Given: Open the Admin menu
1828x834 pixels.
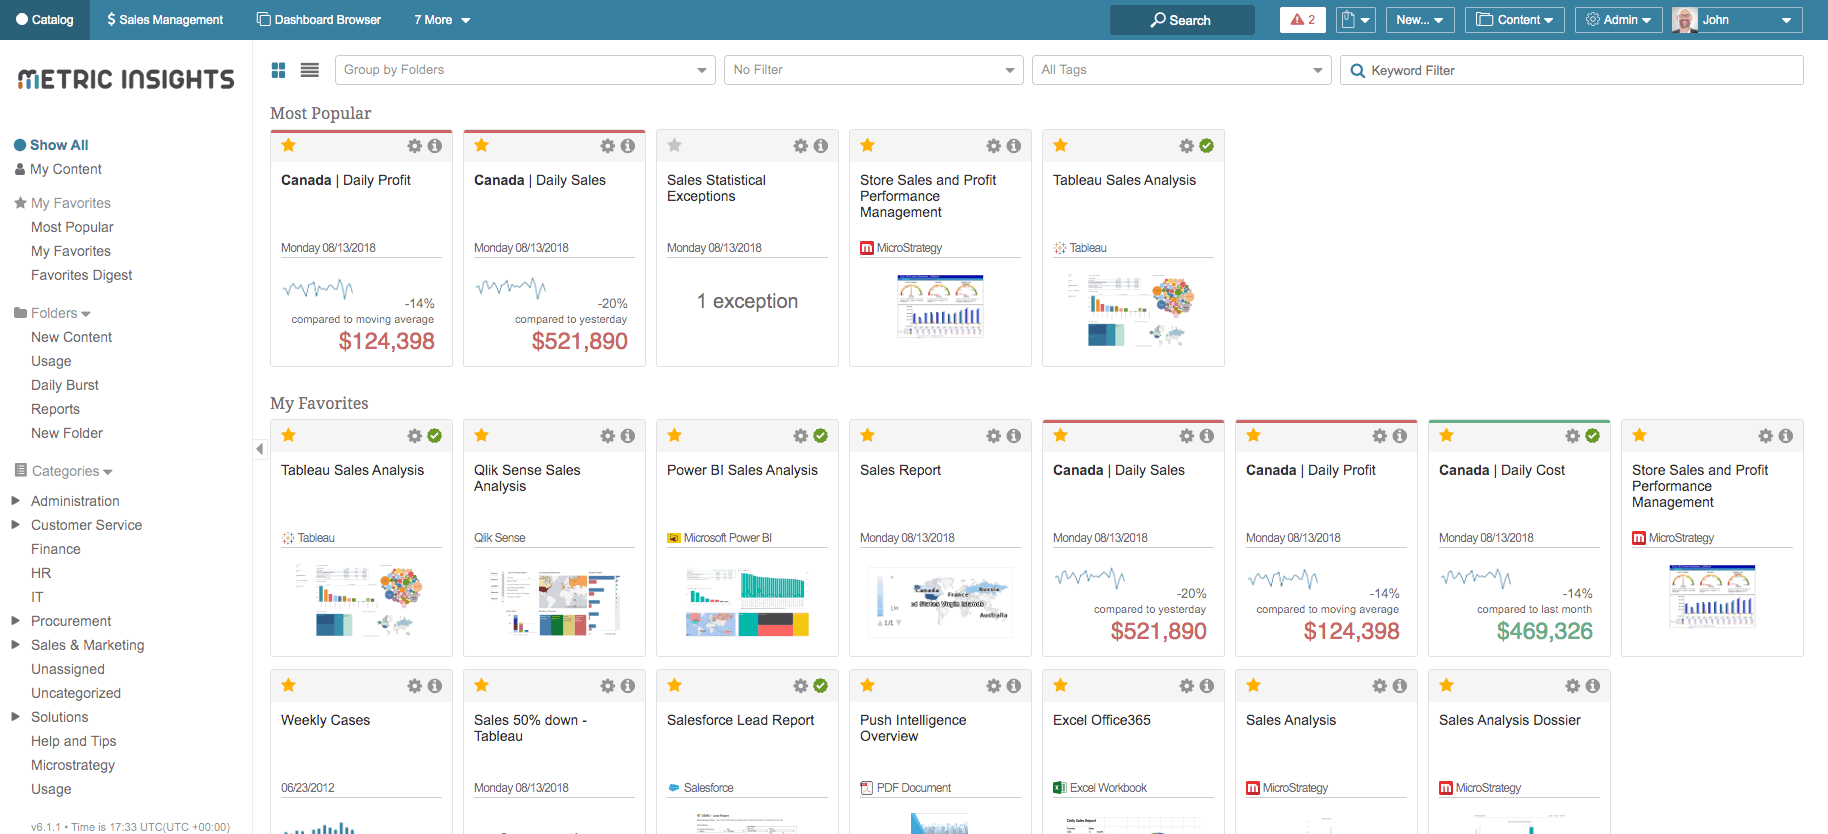Looking at the screenshot, I should (1619, 20).
